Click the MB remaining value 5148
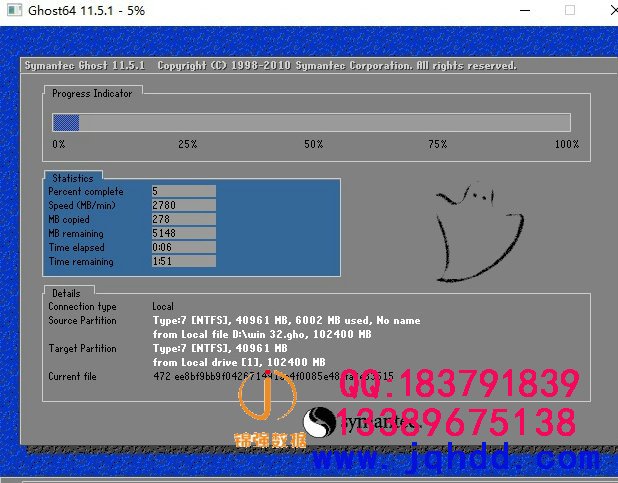 (184, 233)
